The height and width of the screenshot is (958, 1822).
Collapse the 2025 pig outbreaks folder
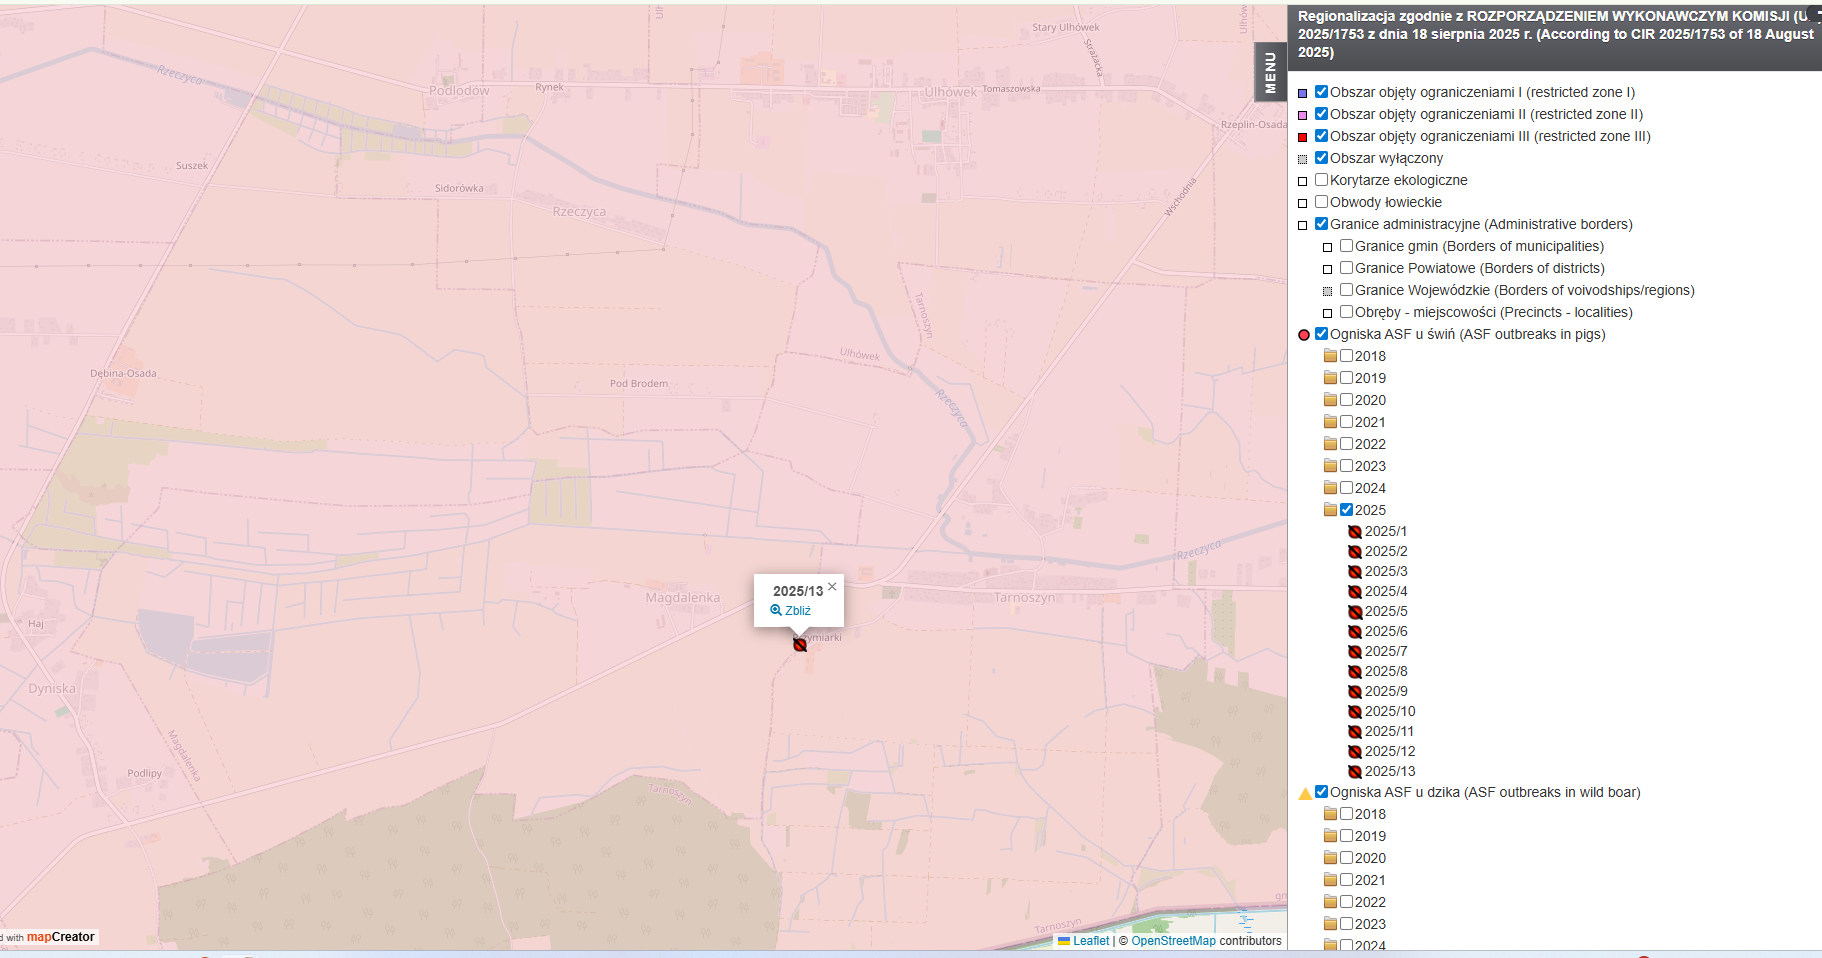click(x=1330, y=510)
